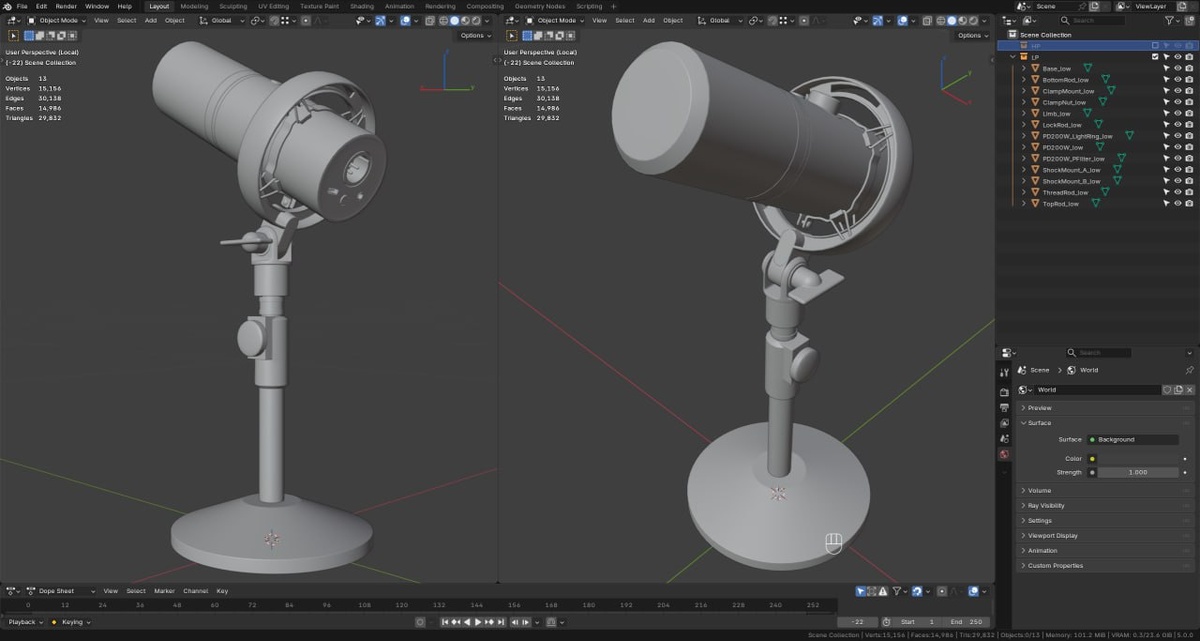Switch to the UV Editing workspace tab
This screenshot has width=1200, height=641.
pos(271,6)
